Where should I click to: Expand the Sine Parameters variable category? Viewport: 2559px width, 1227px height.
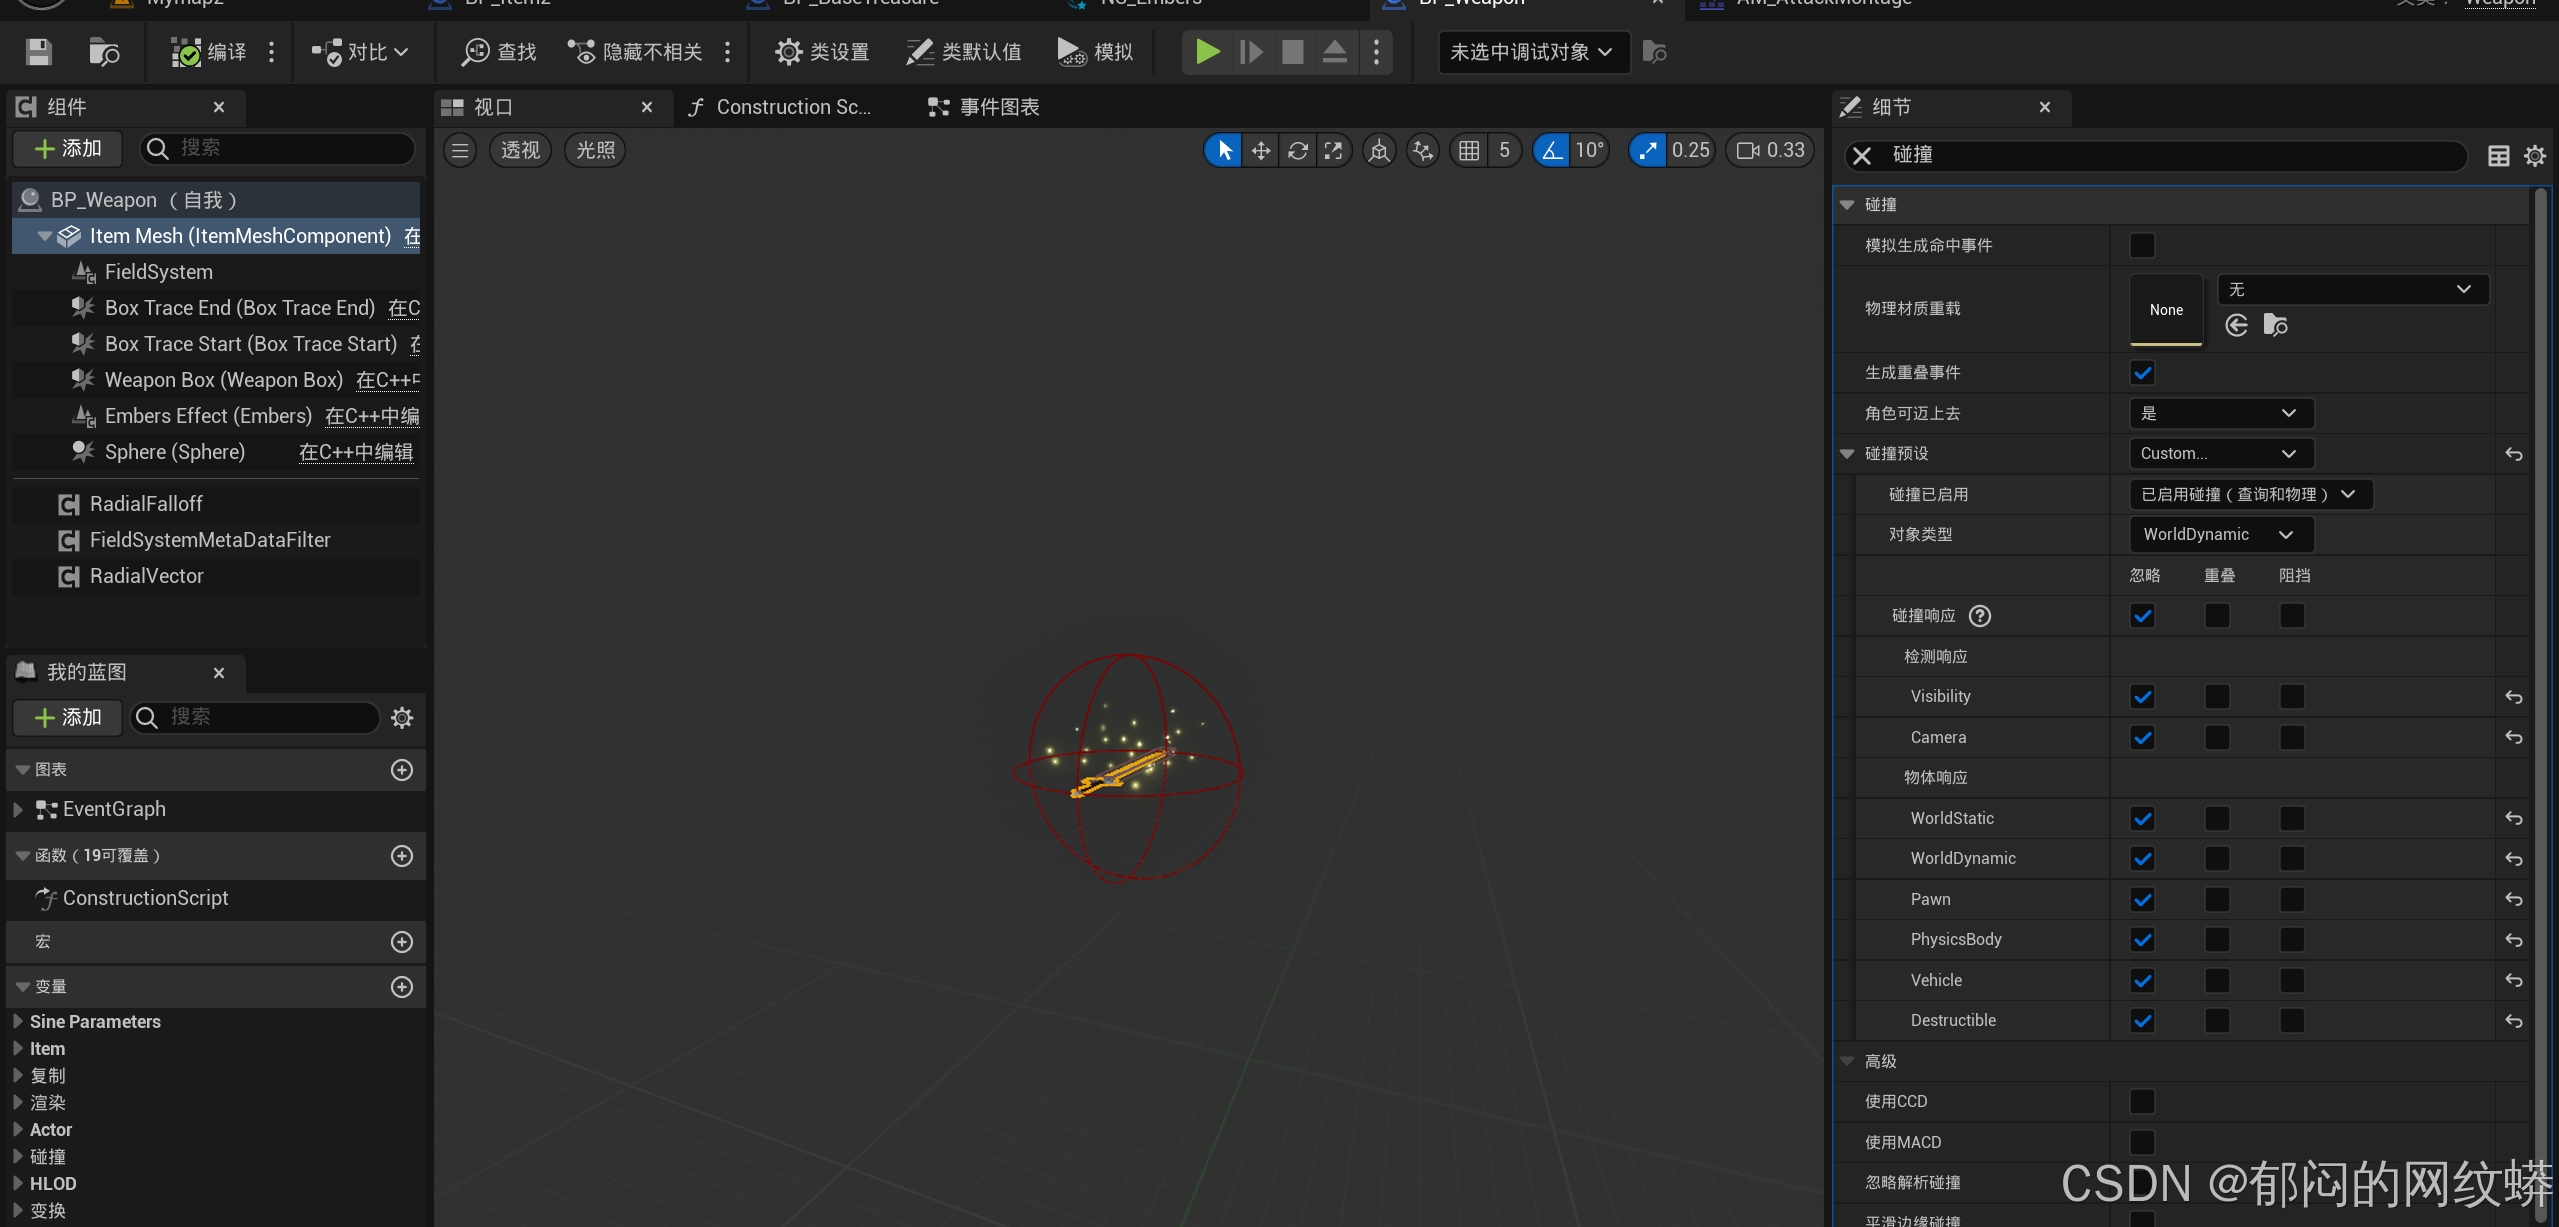click(18, 1022)
